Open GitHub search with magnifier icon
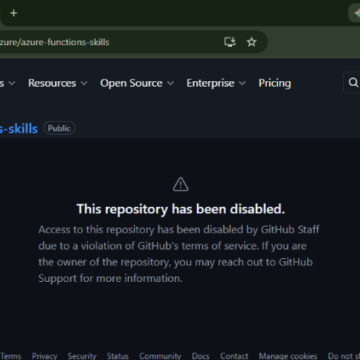 [353, 82]
